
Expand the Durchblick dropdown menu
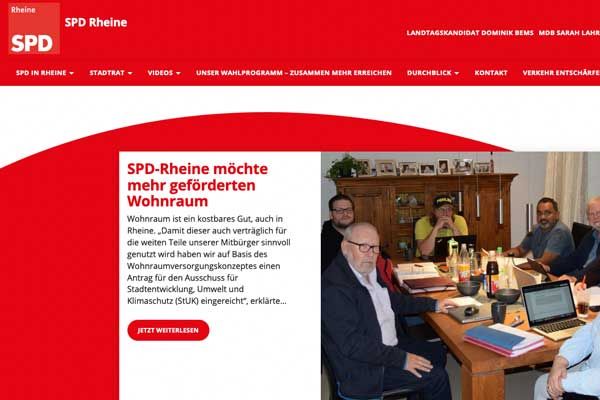click(433, 73)
